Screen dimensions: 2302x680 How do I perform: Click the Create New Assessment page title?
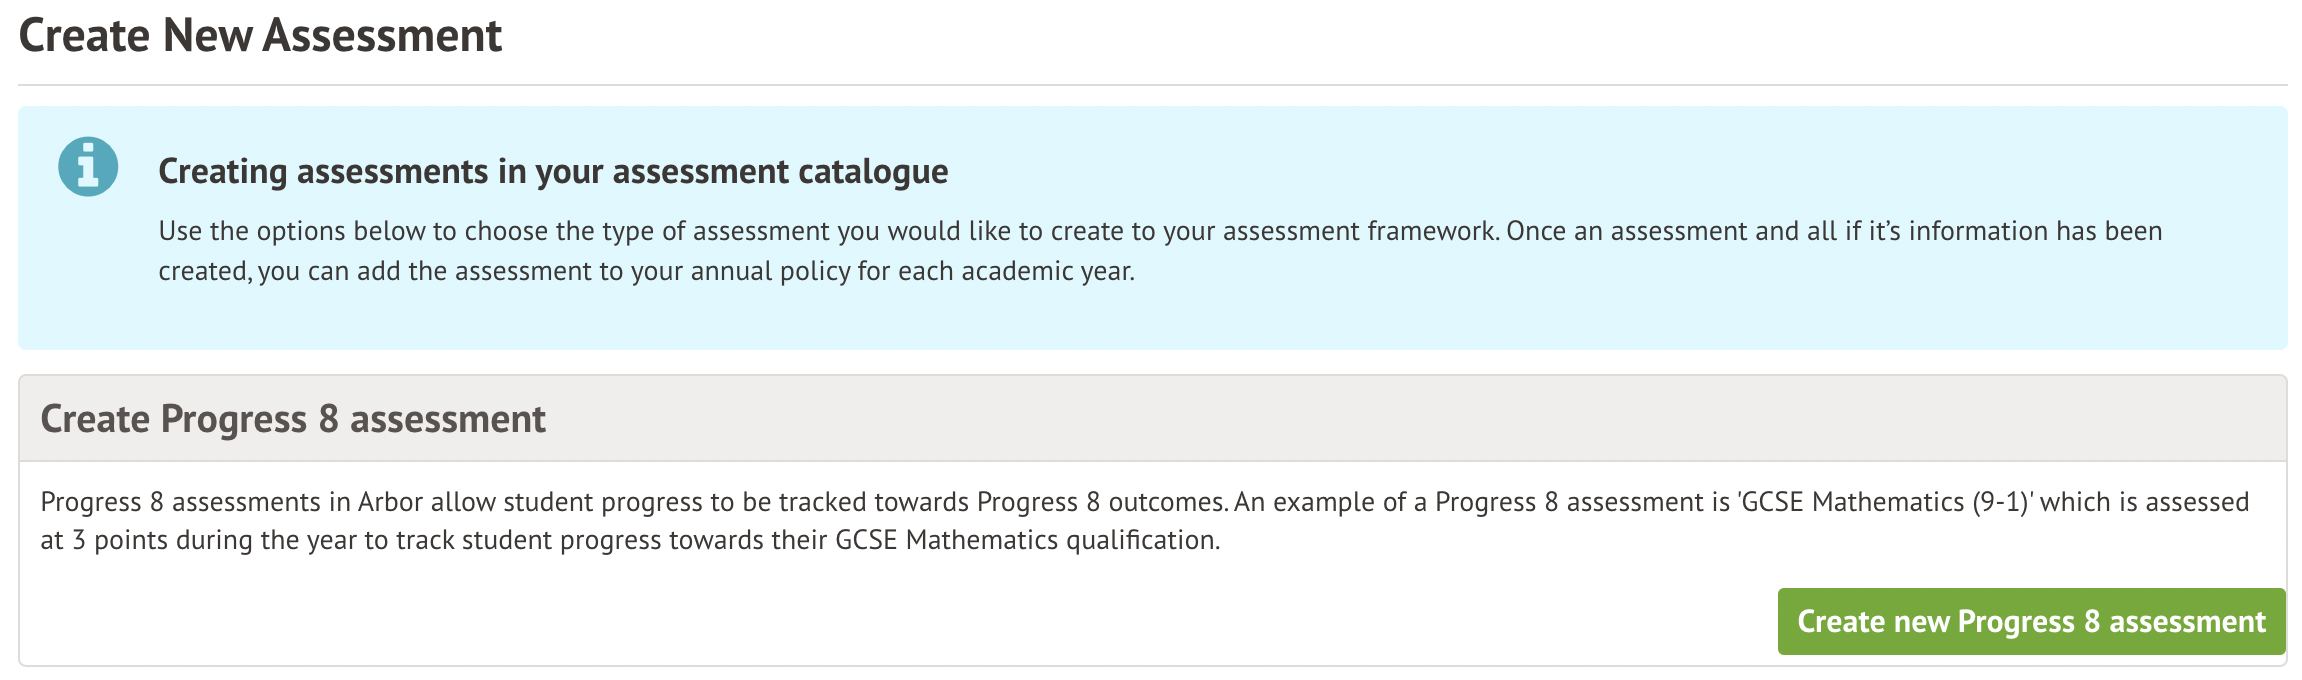pyautogui.click(x=260, y=36)
